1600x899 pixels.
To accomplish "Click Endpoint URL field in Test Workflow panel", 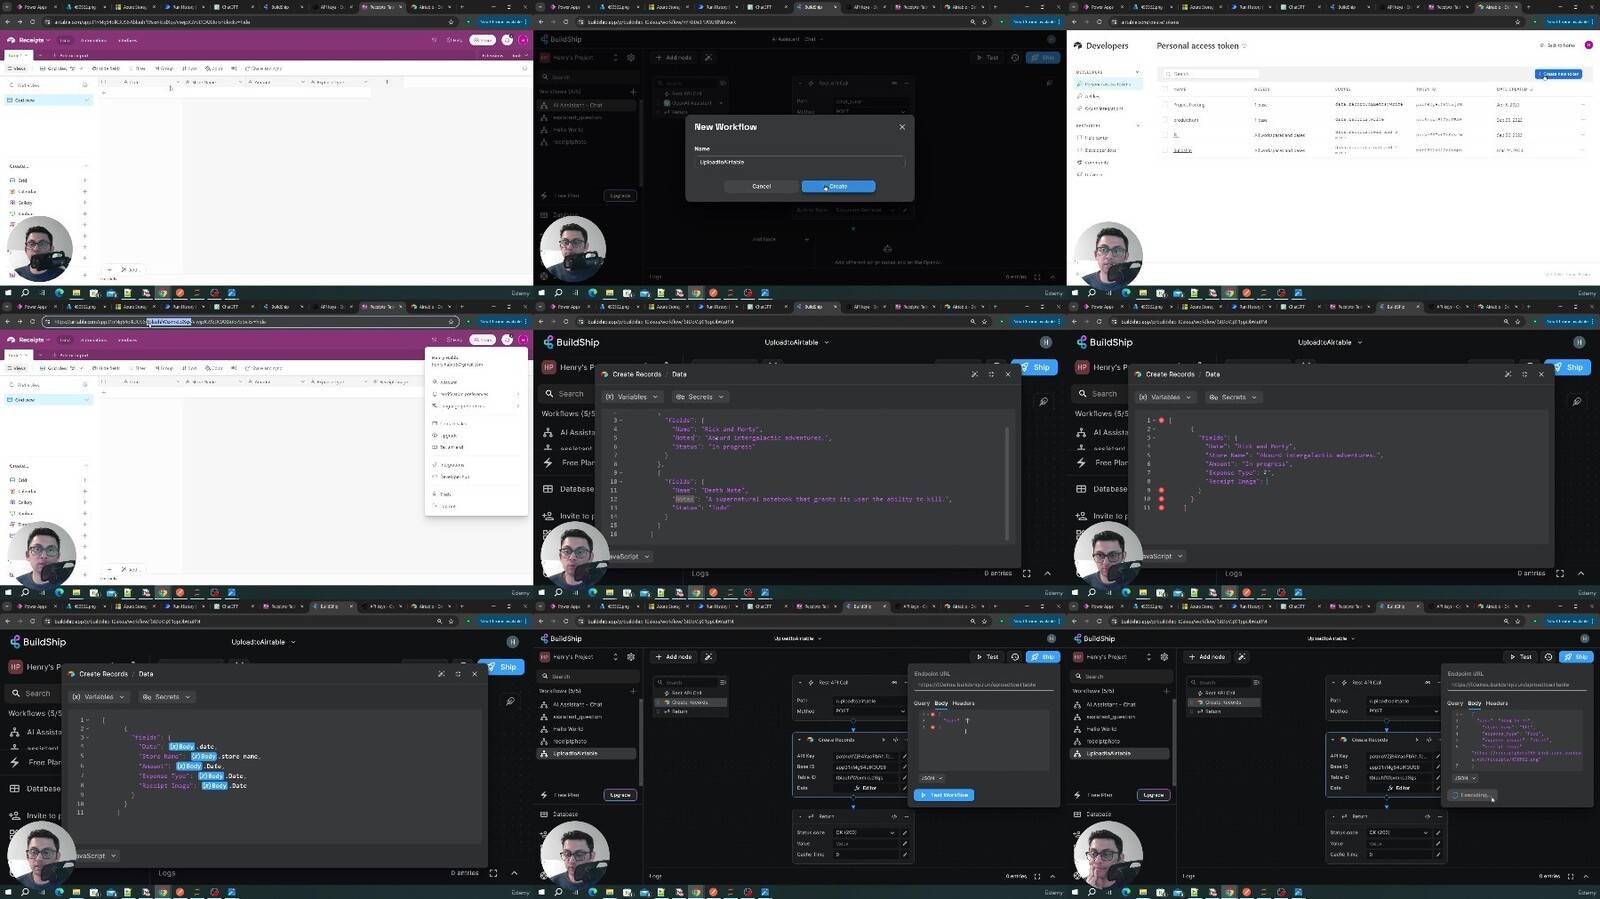I will [x=984, y=685].
